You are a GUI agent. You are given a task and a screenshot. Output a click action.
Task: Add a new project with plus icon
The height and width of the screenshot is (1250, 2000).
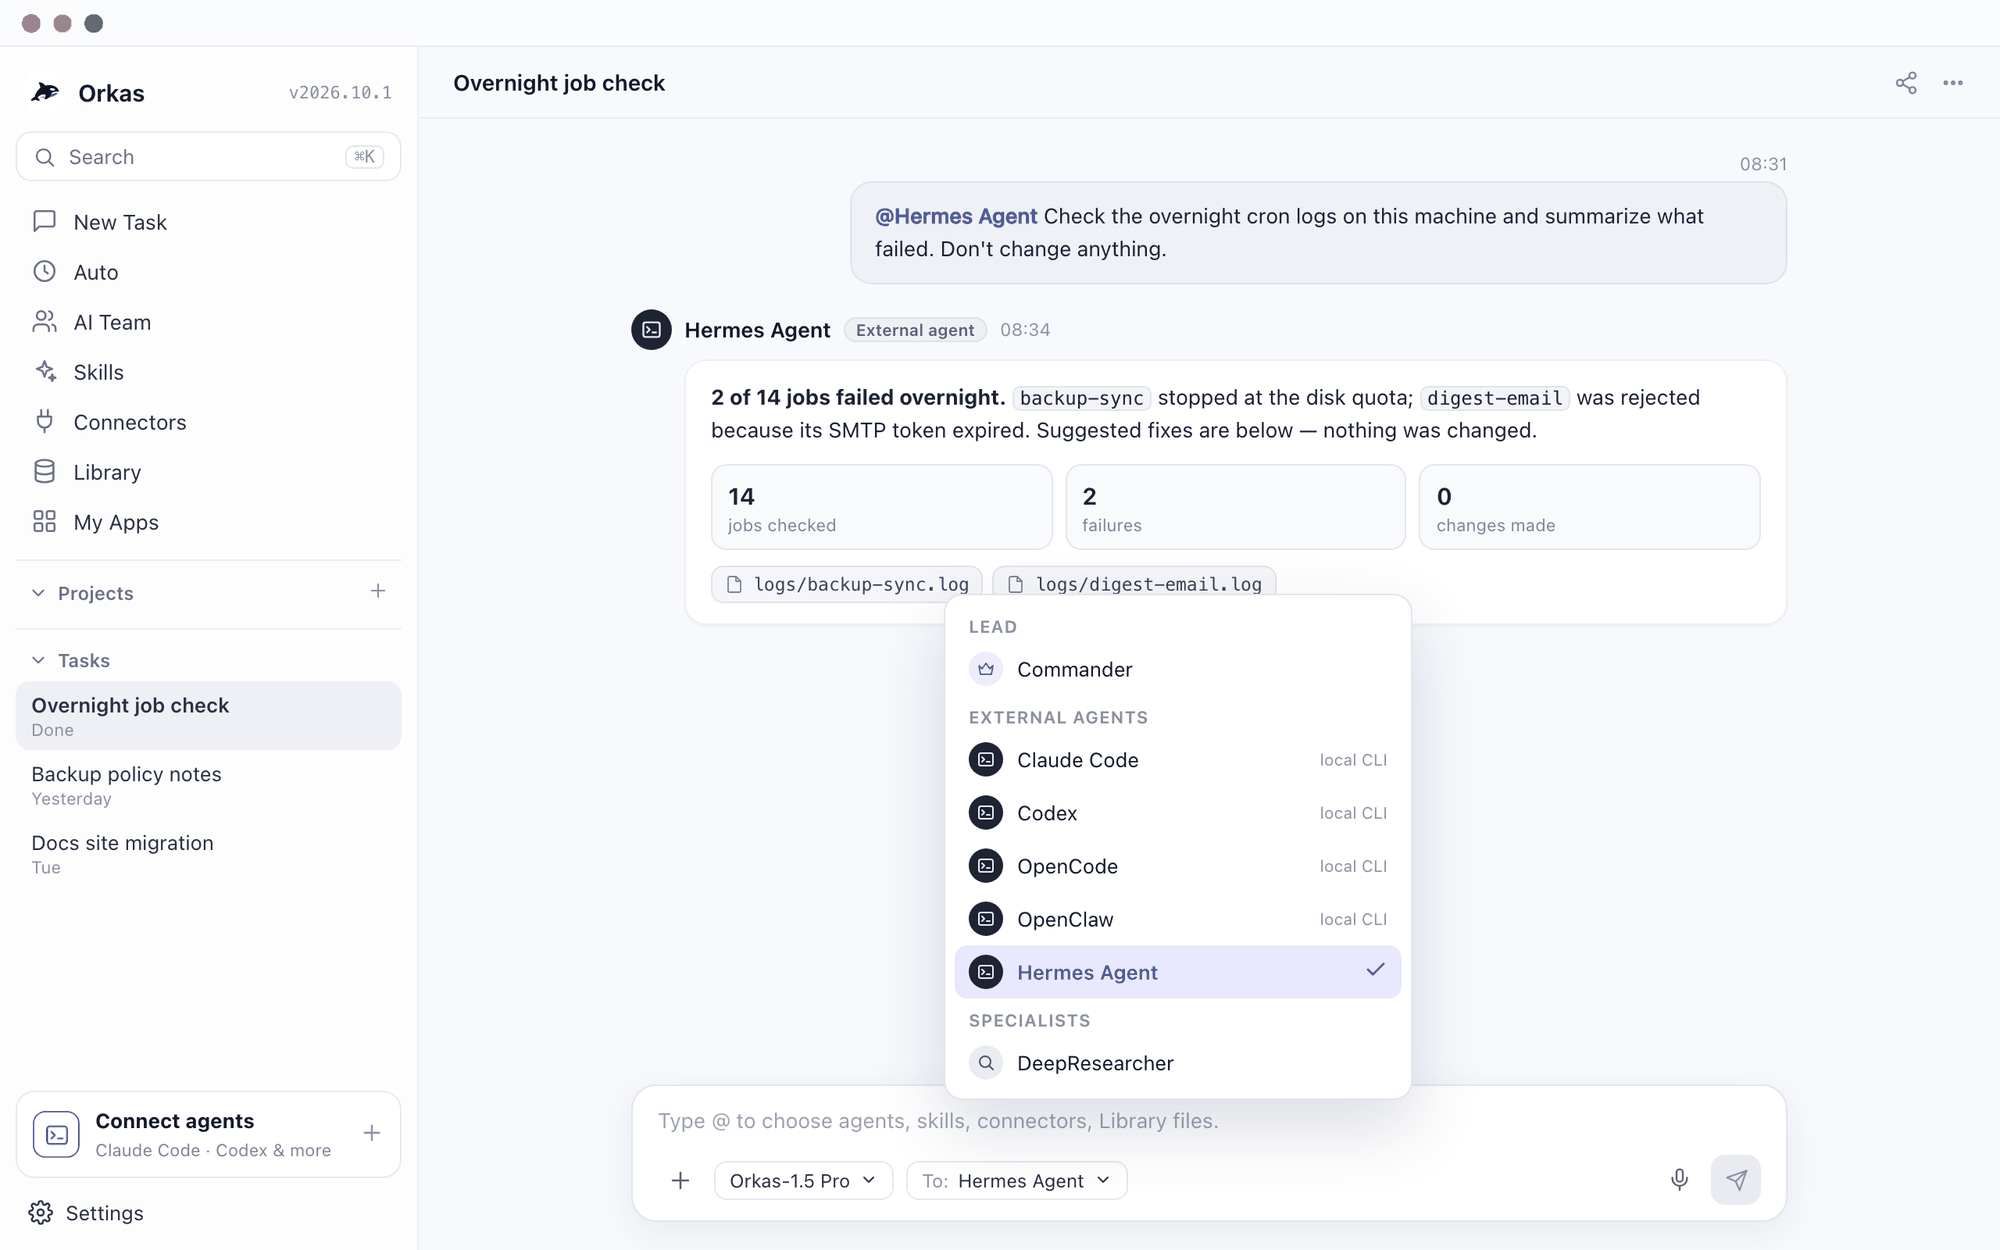[x=378, y=591]
